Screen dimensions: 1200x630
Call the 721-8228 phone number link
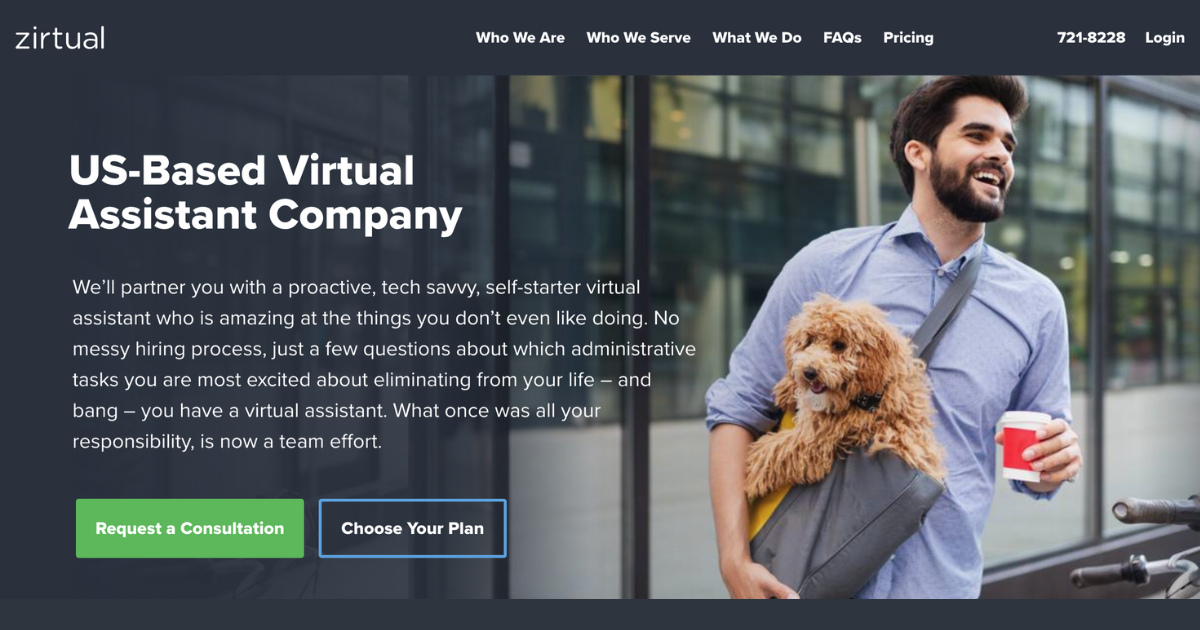coord(1091,38)
